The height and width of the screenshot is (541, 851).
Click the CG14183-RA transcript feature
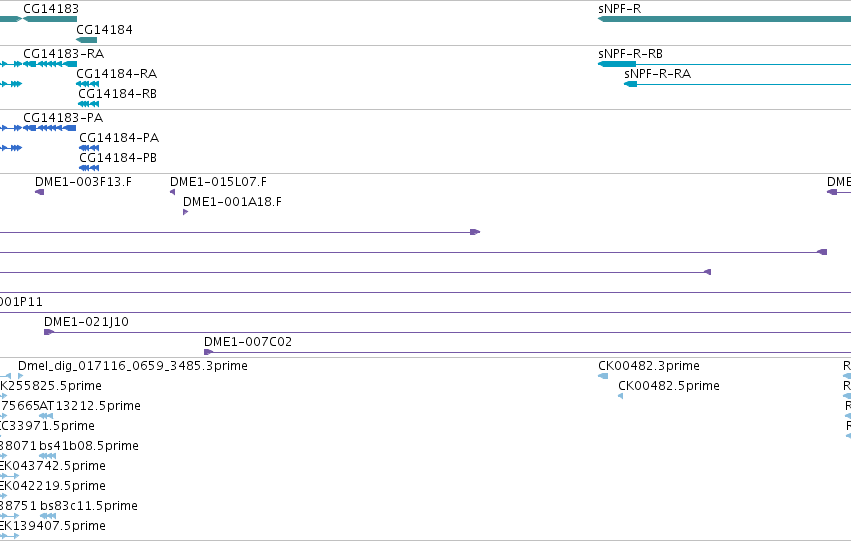pyautogui.click(x=50, y=64)
